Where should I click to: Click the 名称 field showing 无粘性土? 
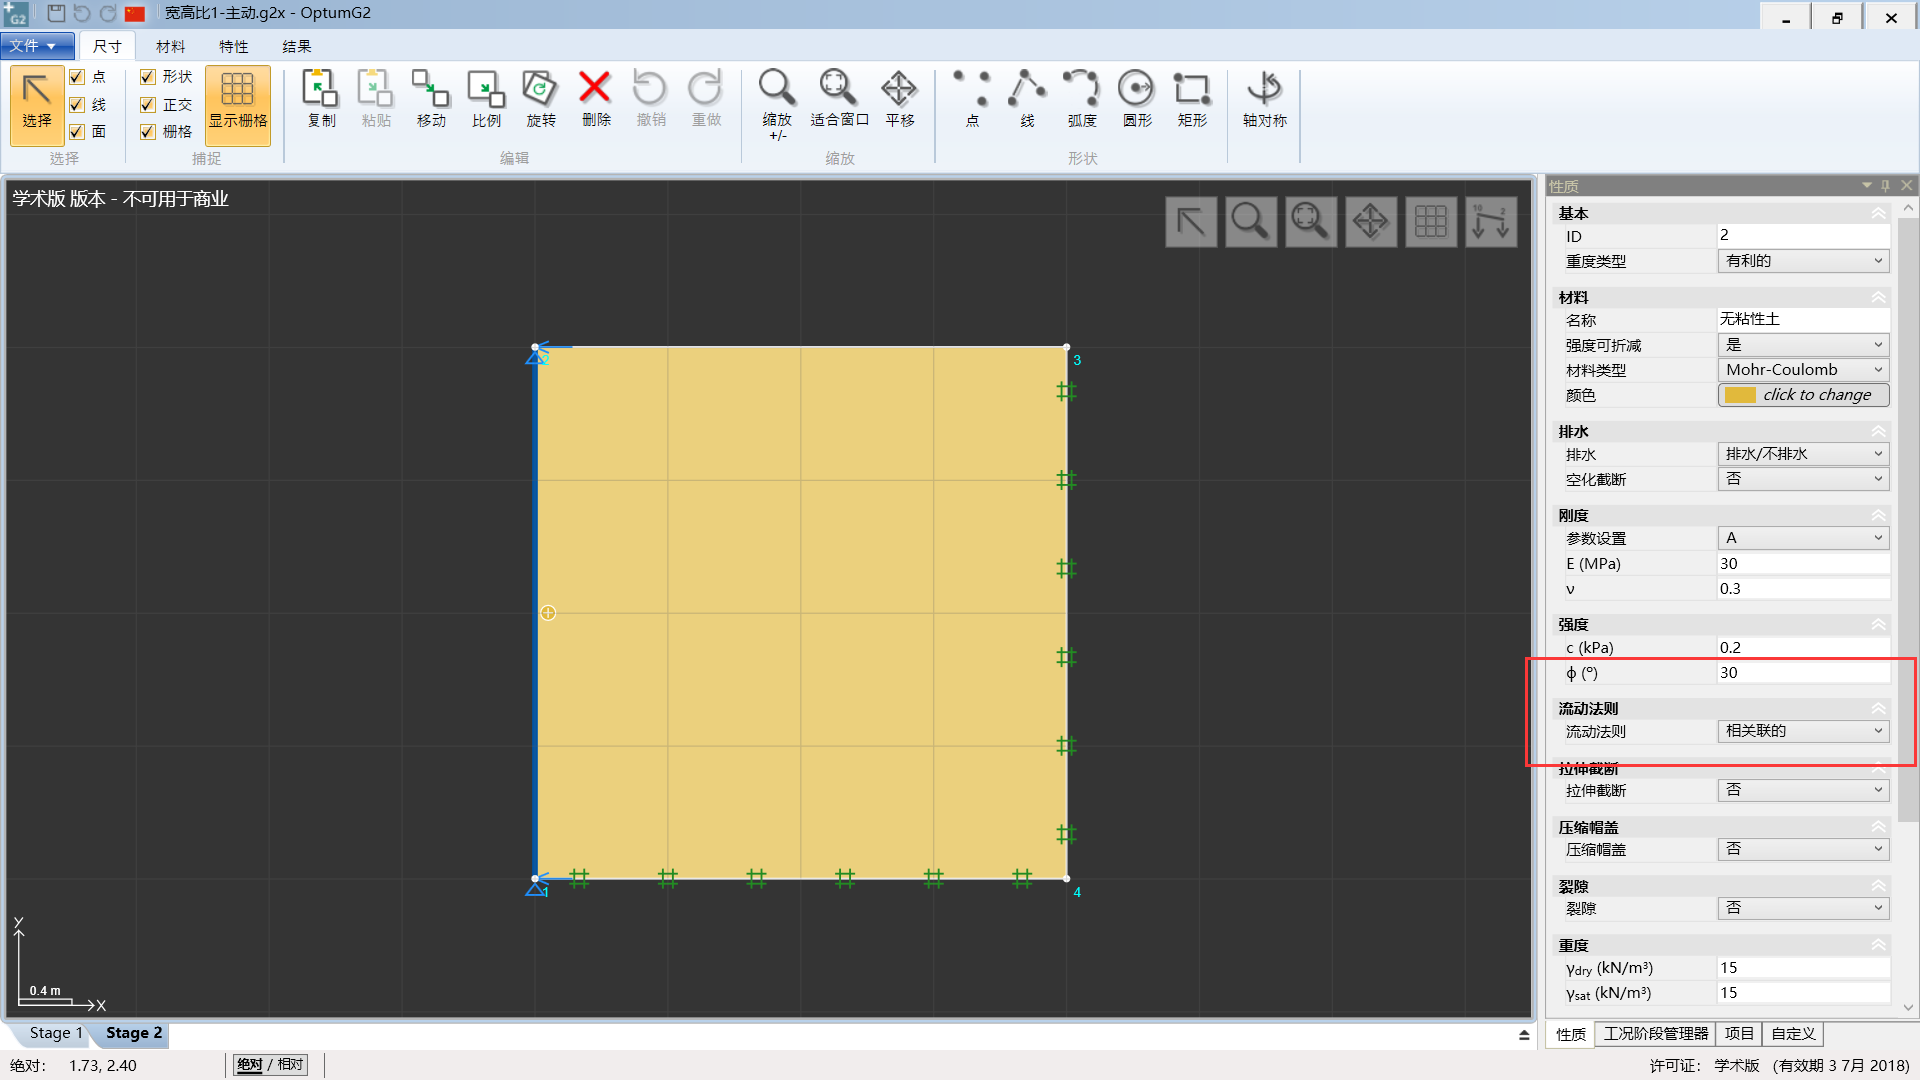point(1804,319)
